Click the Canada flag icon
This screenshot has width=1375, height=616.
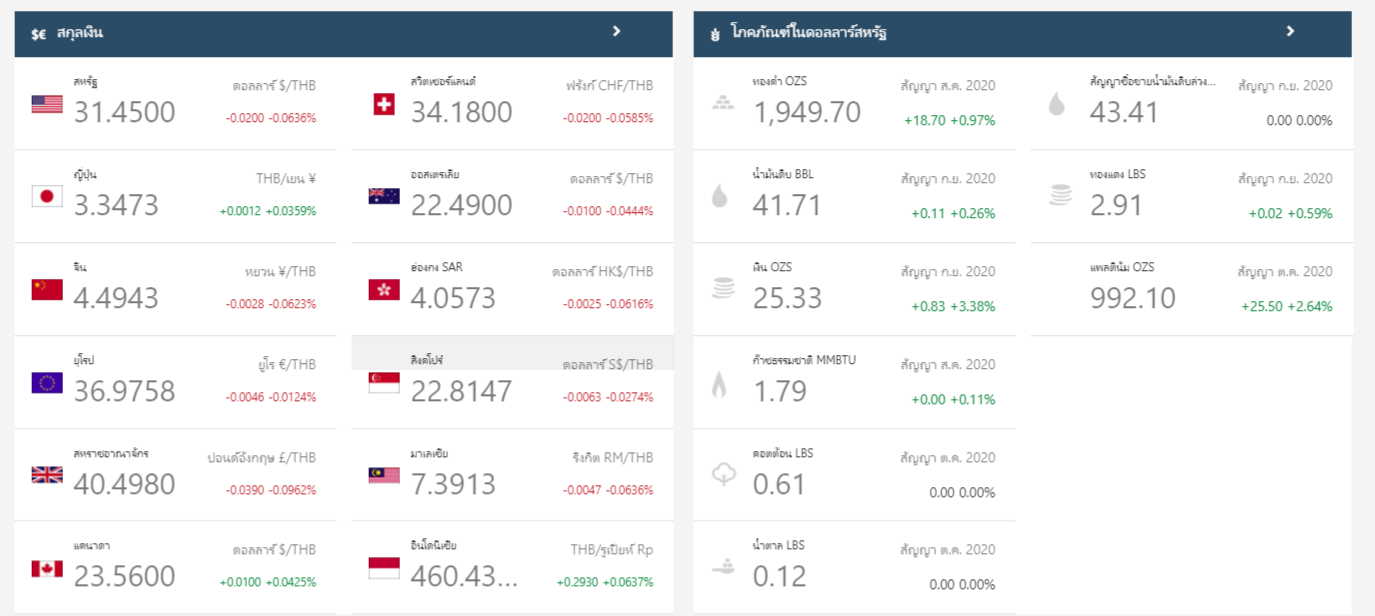(x=47, y=568)
